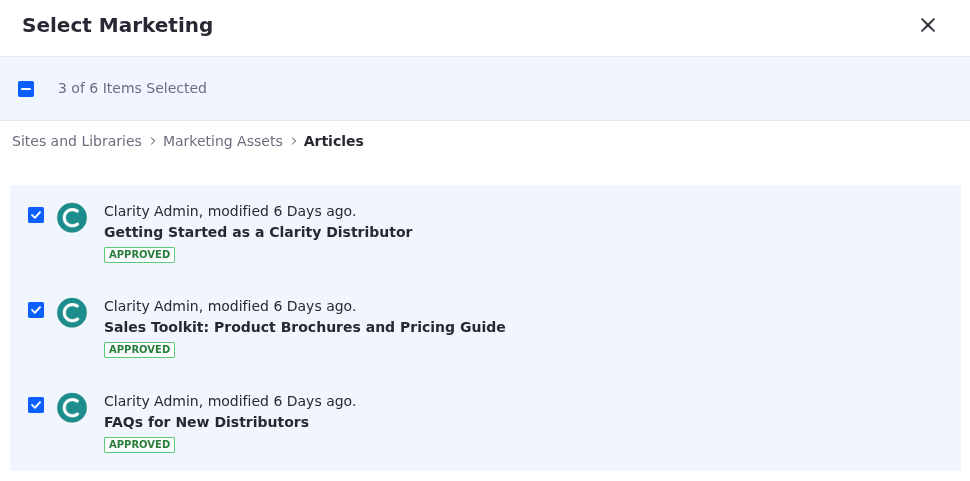This screenshot has width=970, height=481.
Task: Uncheck Sales Toolkit article checkbox
Action: [36, 310]
